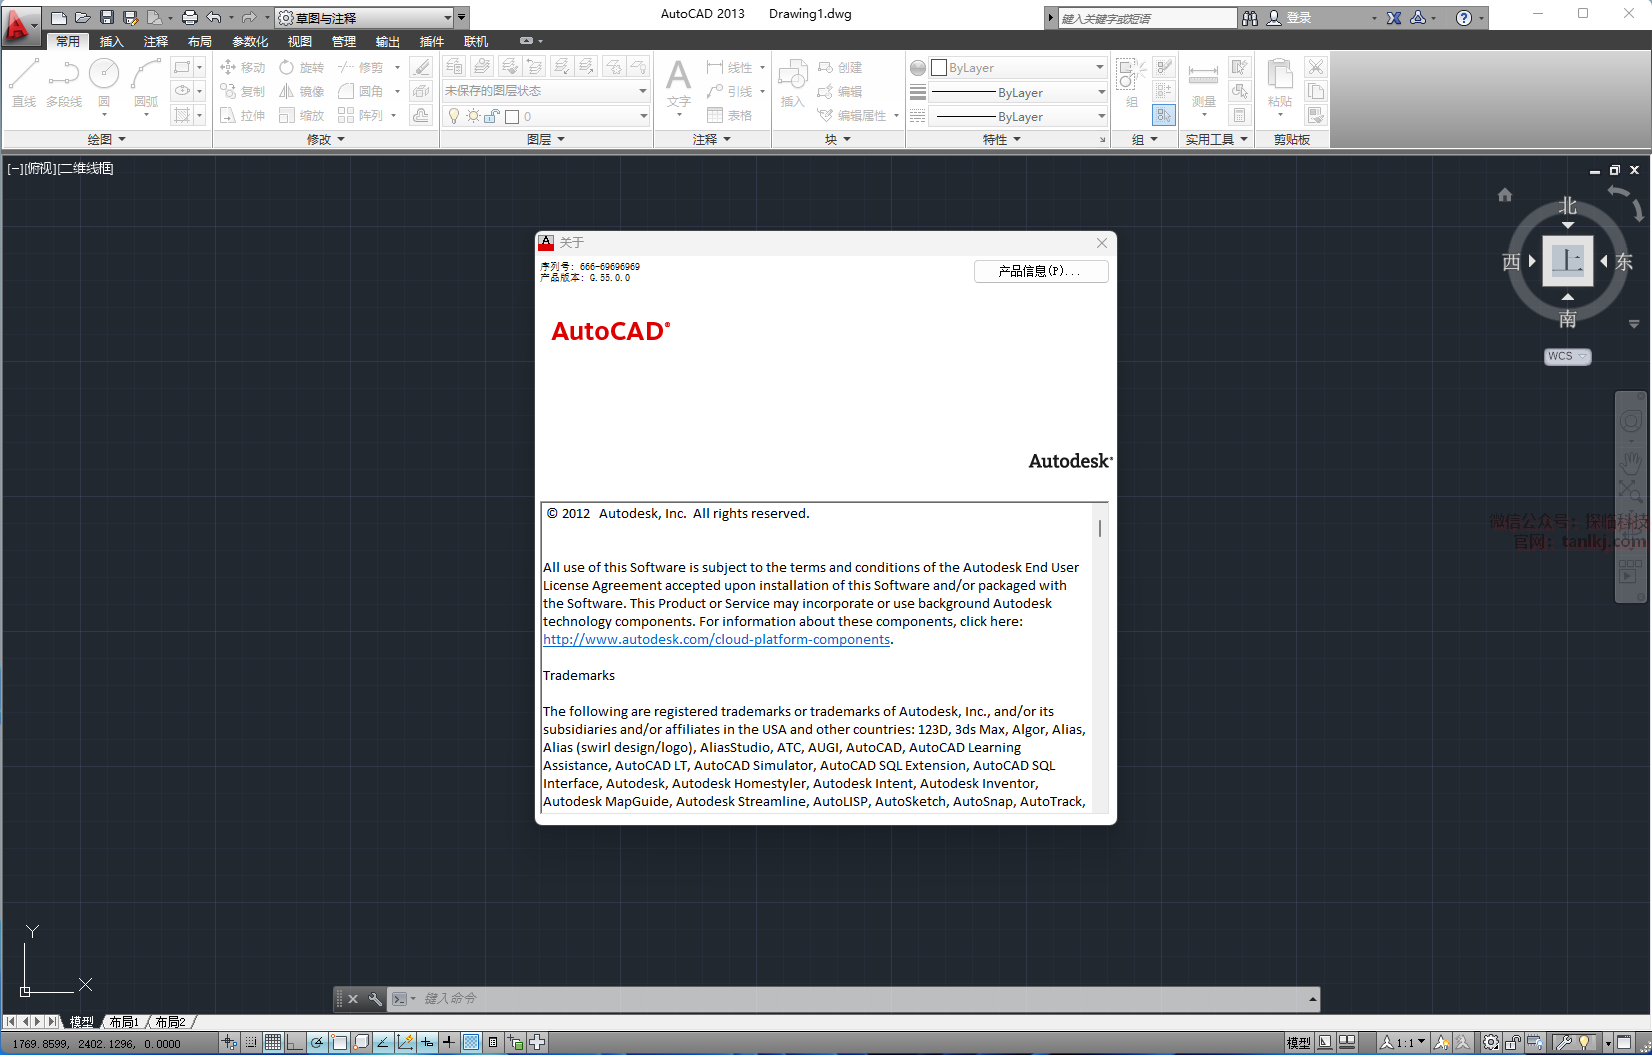Open the autodesk.com cloud-platform-components link
This screenshot has width=1652, height=1055.
click(716, 640)
